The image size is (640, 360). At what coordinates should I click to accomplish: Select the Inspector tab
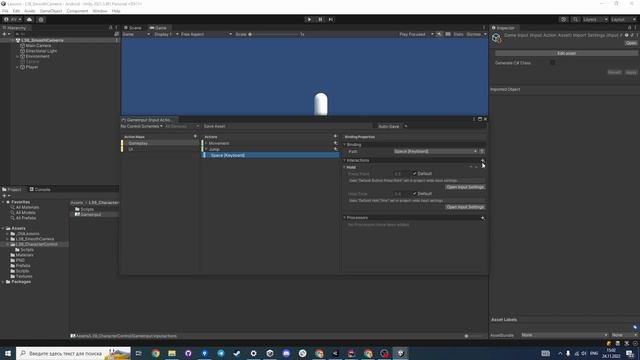(x=504, y=28)
